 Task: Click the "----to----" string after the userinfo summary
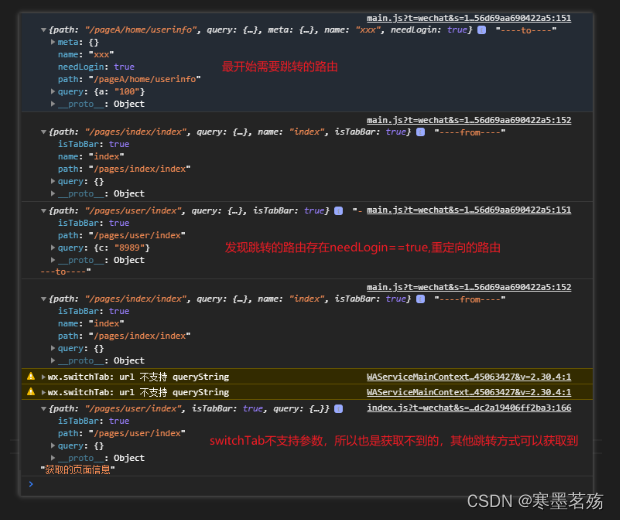526,30
